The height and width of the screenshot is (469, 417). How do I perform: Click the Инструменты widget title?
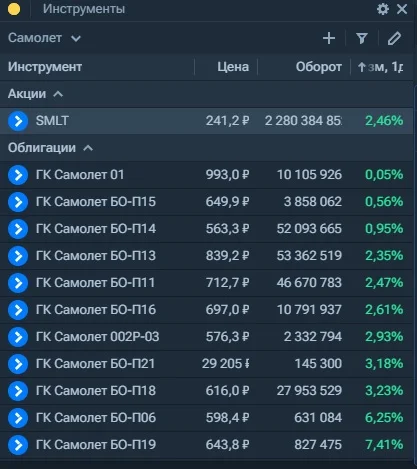84,9
